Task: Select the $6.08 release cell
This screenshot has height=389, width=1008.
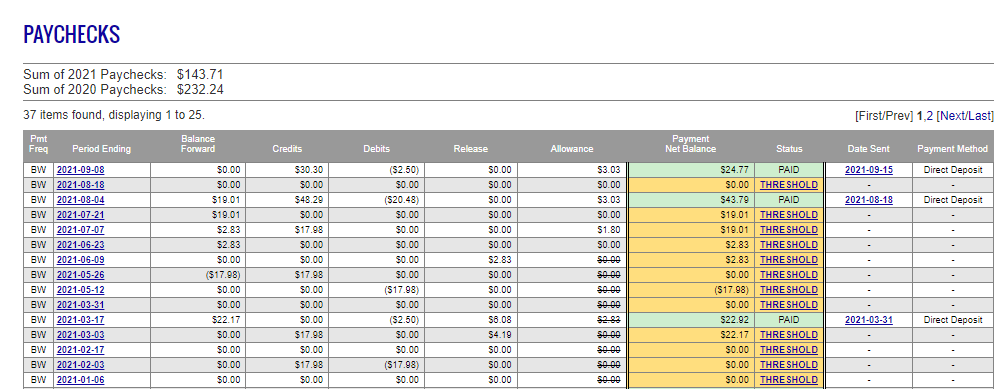Action: click(471, 320)
